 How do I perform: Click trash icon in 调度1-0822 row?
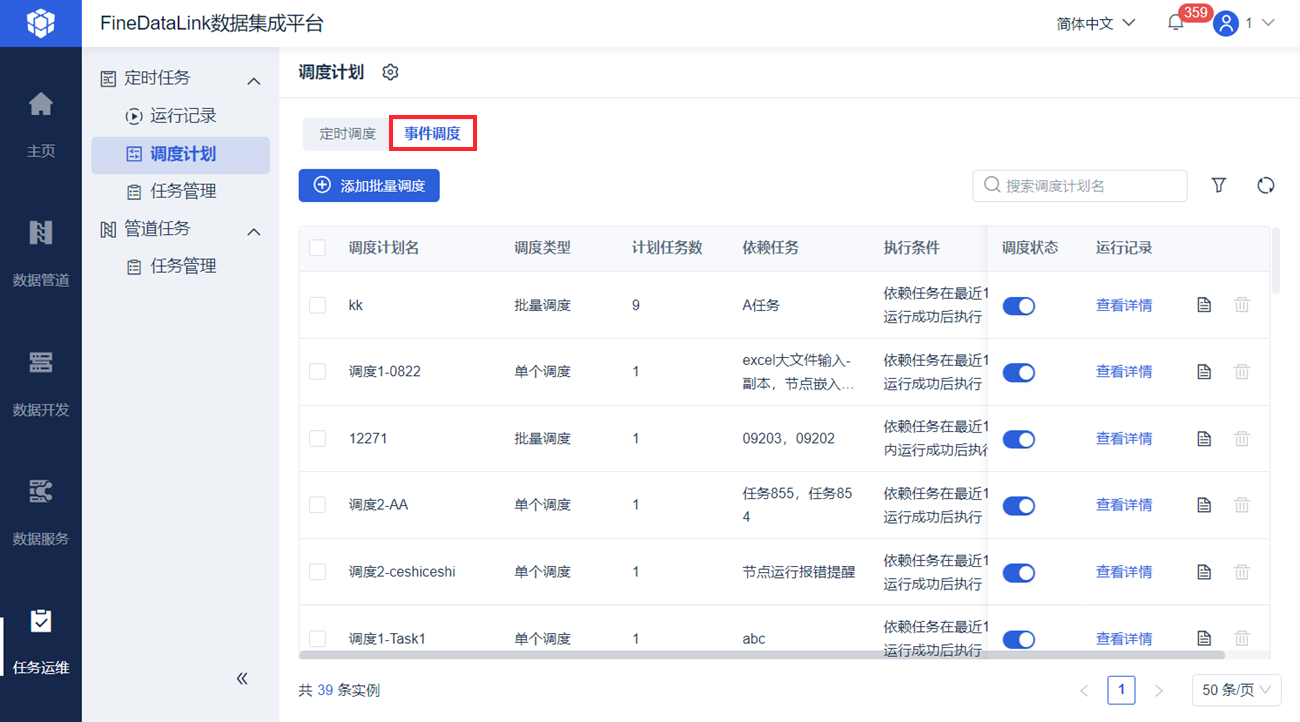coord(1242,372)
